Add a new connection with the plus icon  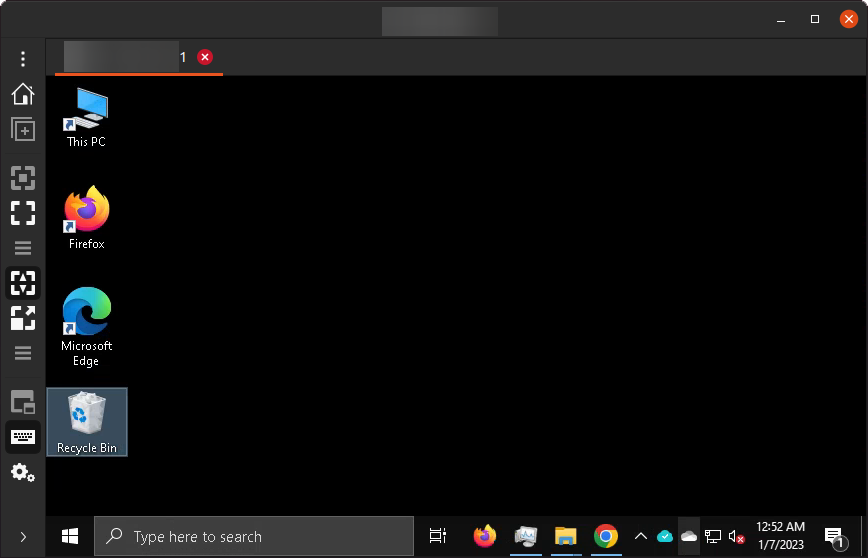pyautogui.click(x=23, y=129)
